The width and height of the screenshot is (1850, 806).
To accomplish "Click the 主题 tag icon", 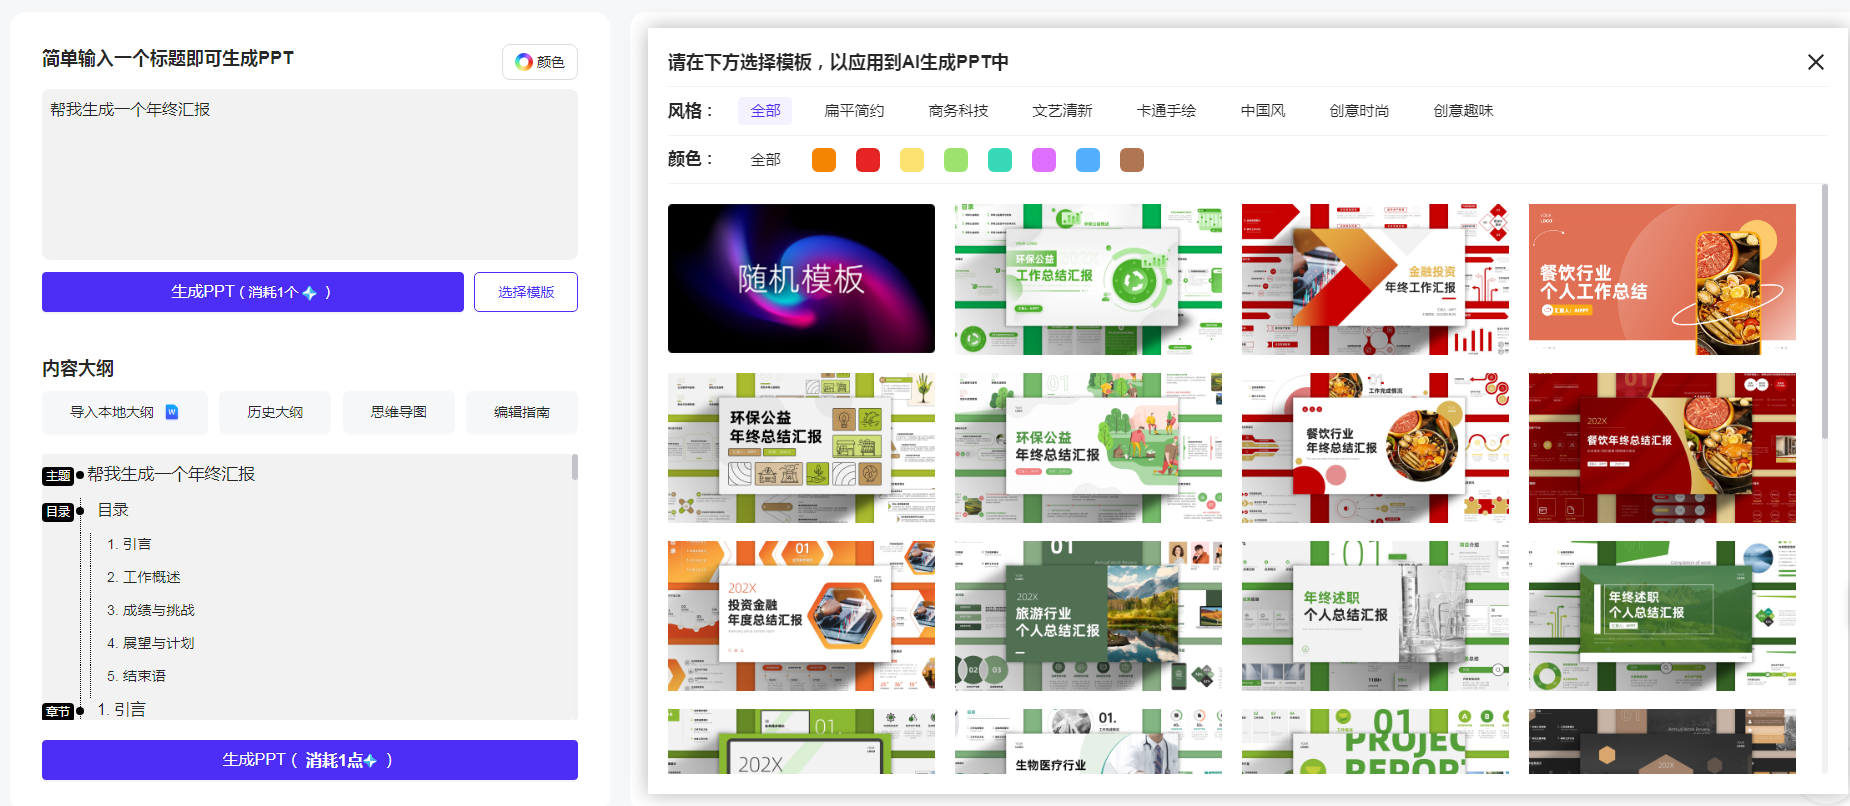I will point(58,476).
